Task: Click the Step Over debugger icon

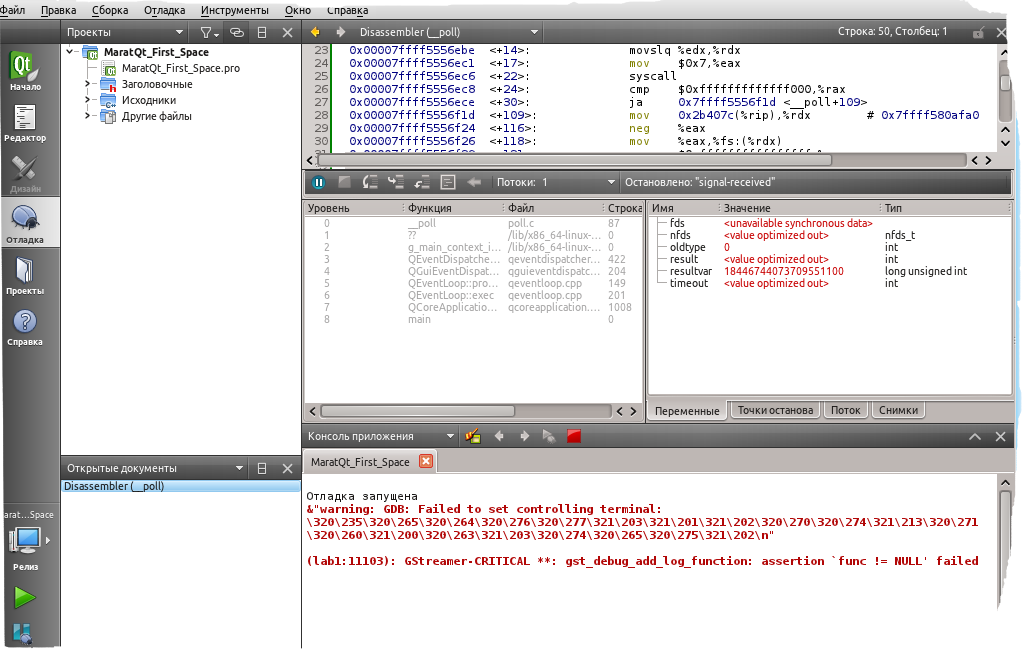Action: (370, 183)
